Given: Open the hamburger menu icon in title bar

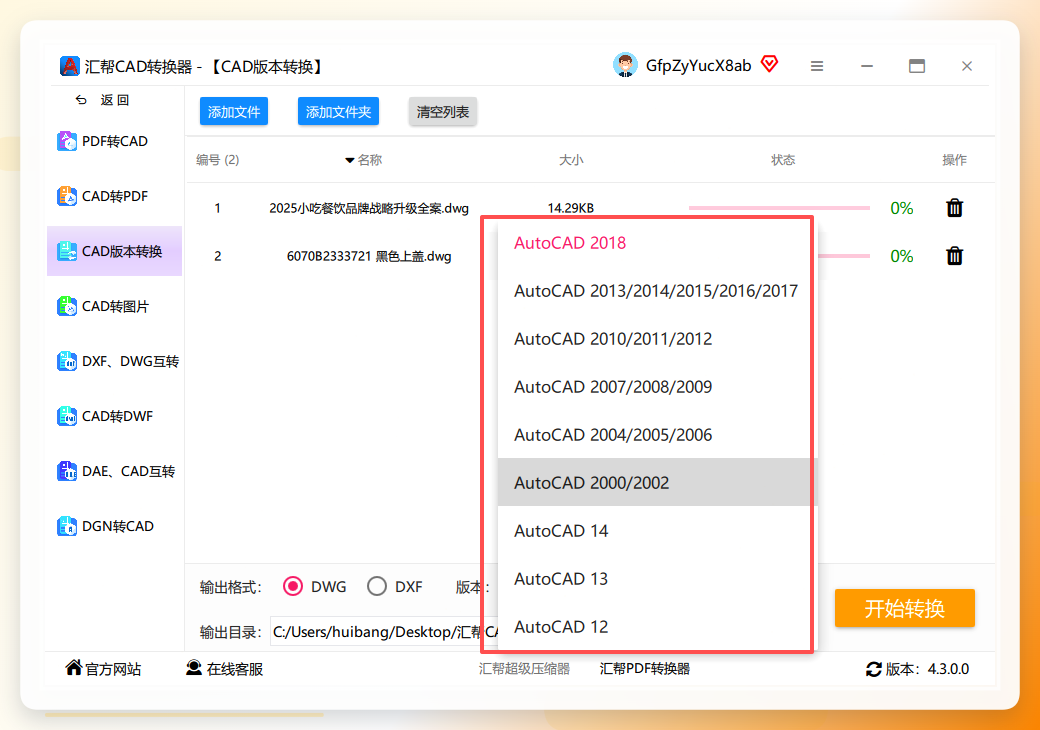Looking at the screenshot, I should coord(816,66).
